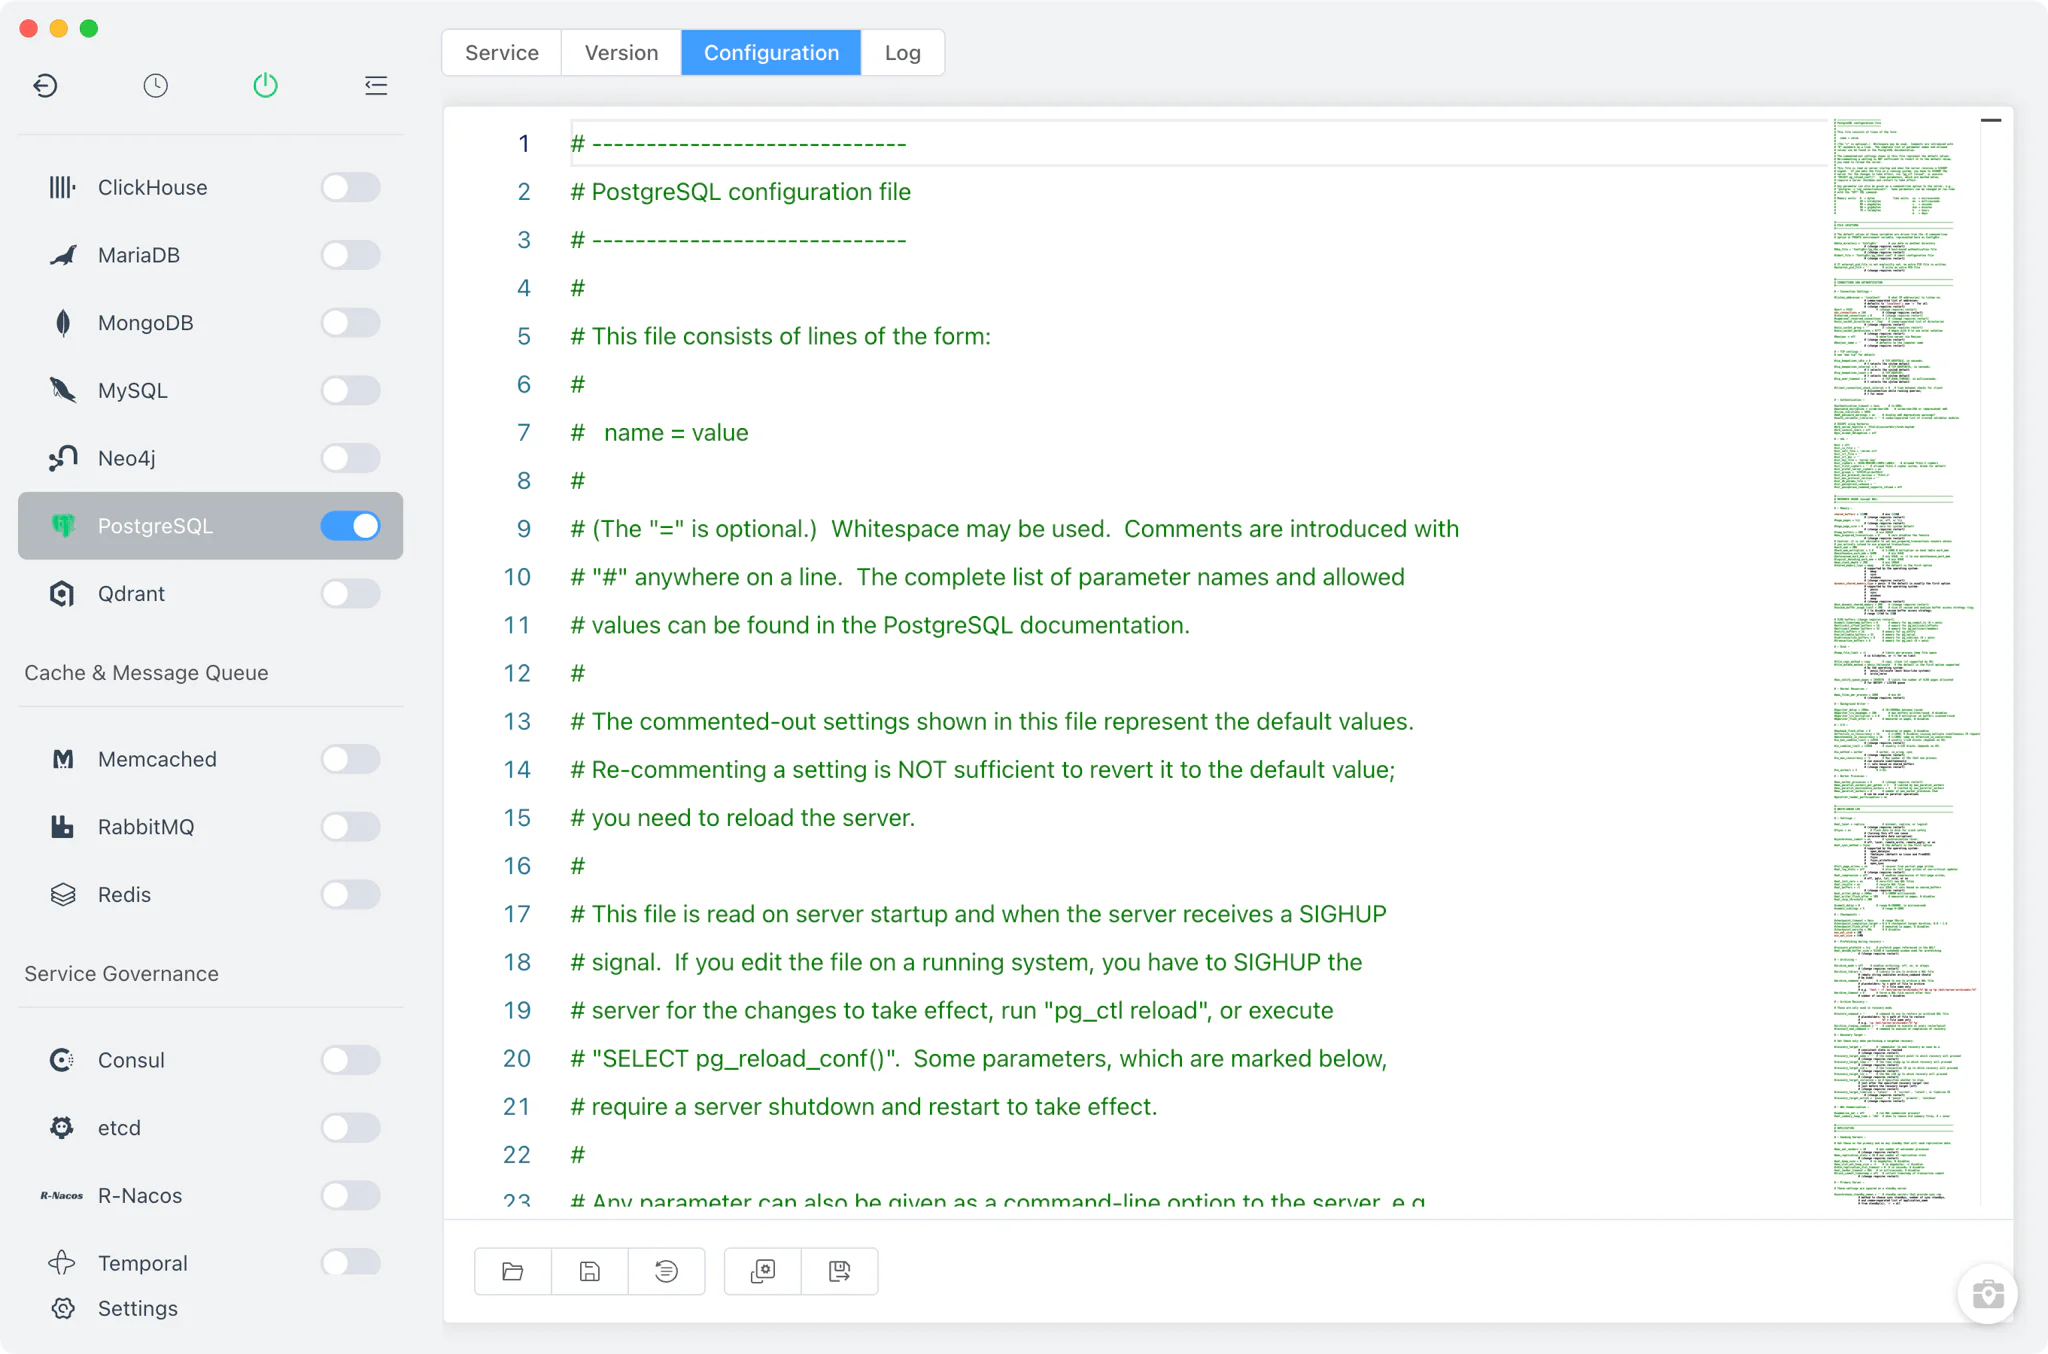2048x1354 pixels.
Task: Enable the Redis switch
Action: (x=350, y=895)
